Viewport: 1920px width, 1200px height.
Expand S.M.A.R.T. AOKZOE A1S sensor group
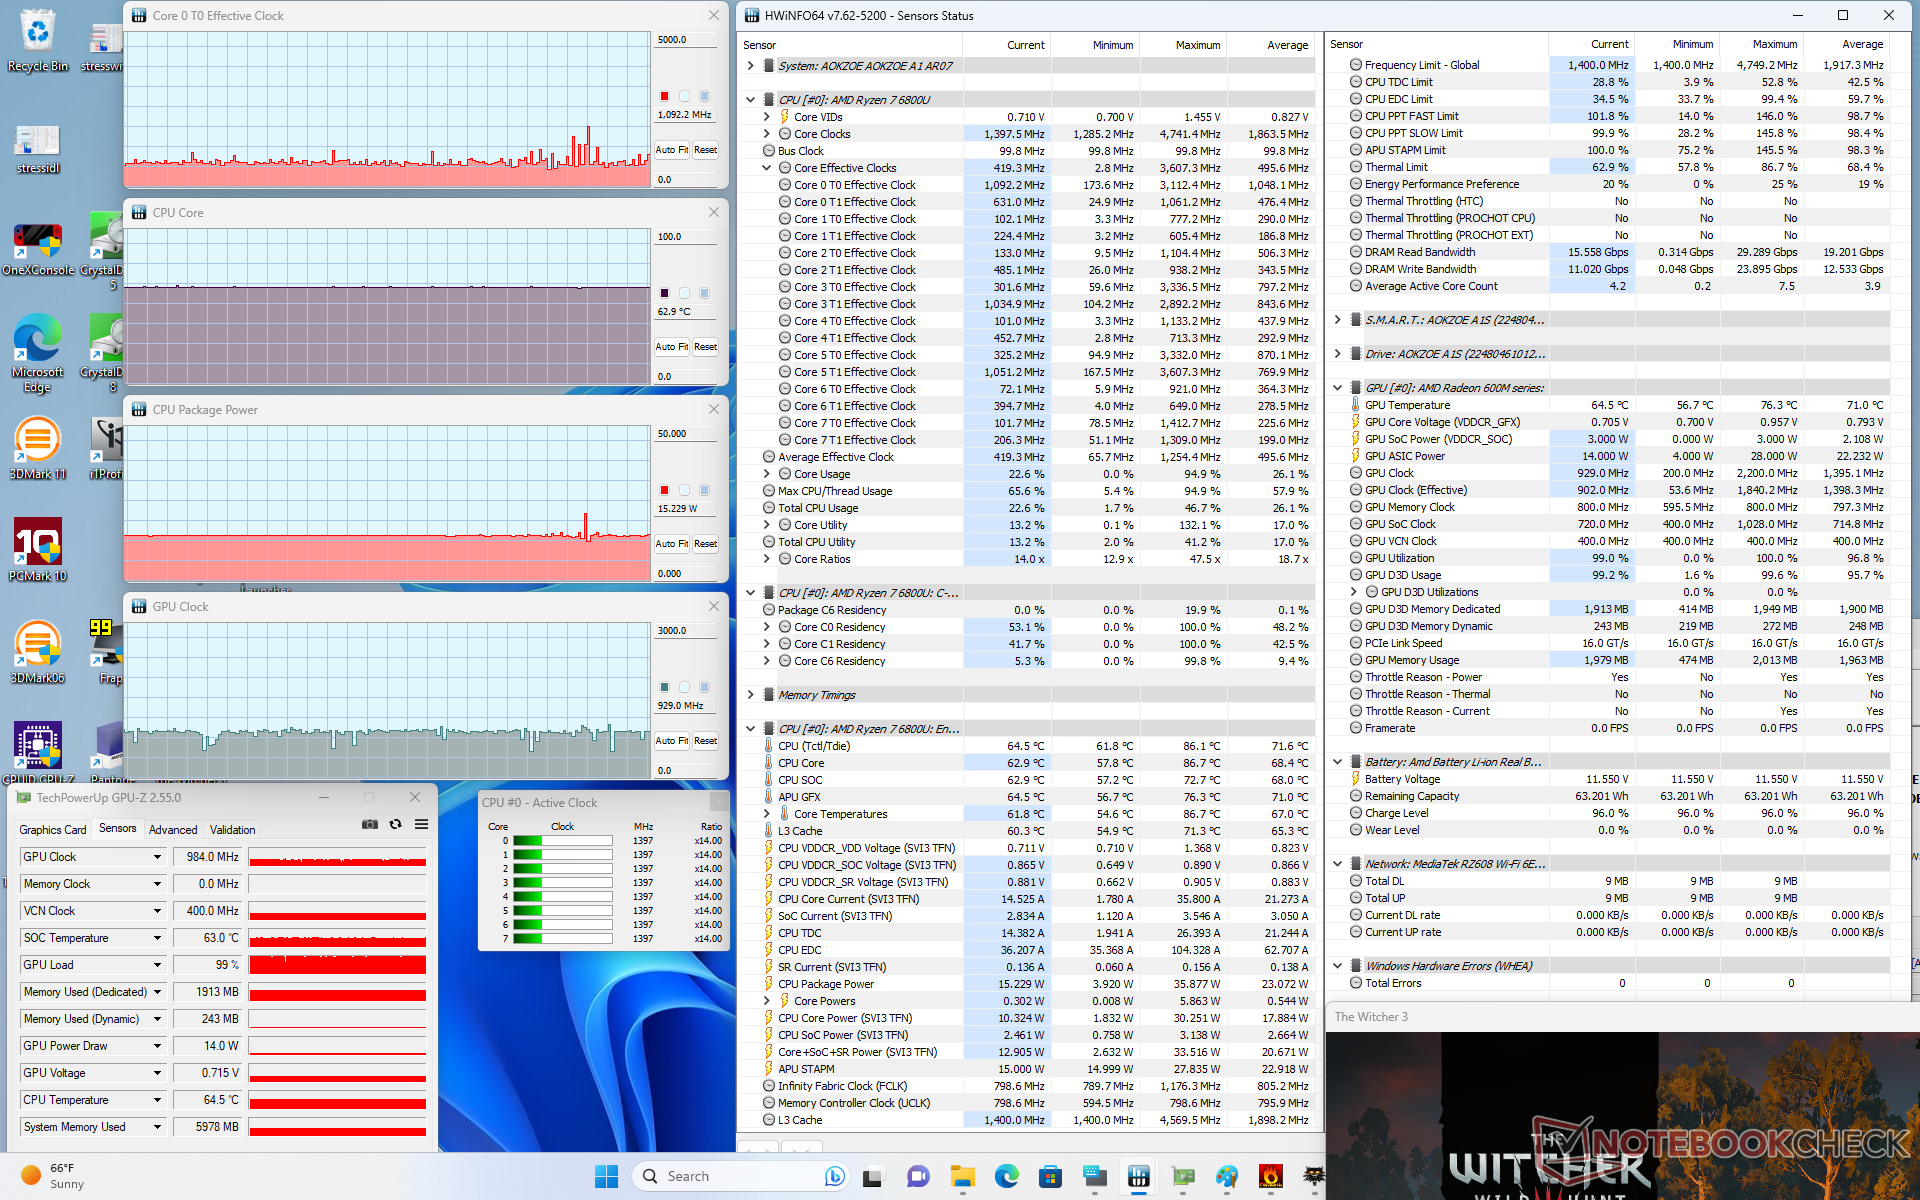click(1337, 320)
